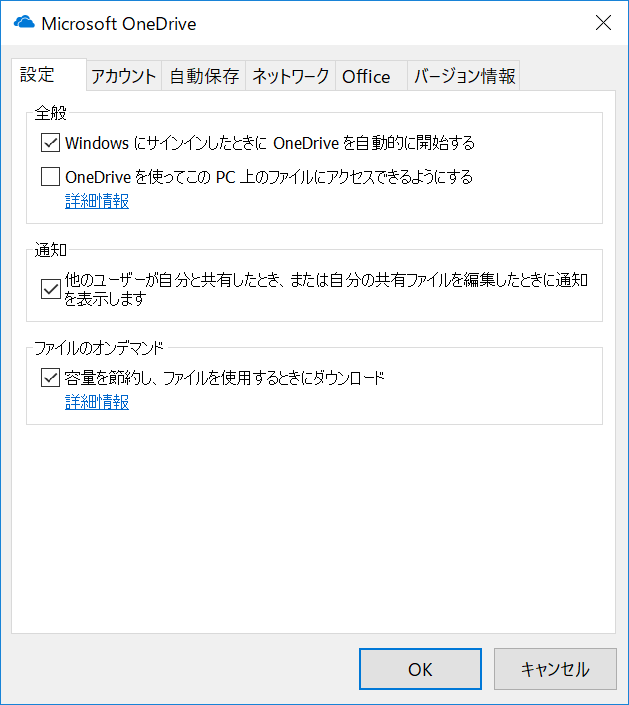The width and height of the screenshot is (629, 705).
Task: Close the Microsoft OneDrive dialog
Action: click(603, 22)
